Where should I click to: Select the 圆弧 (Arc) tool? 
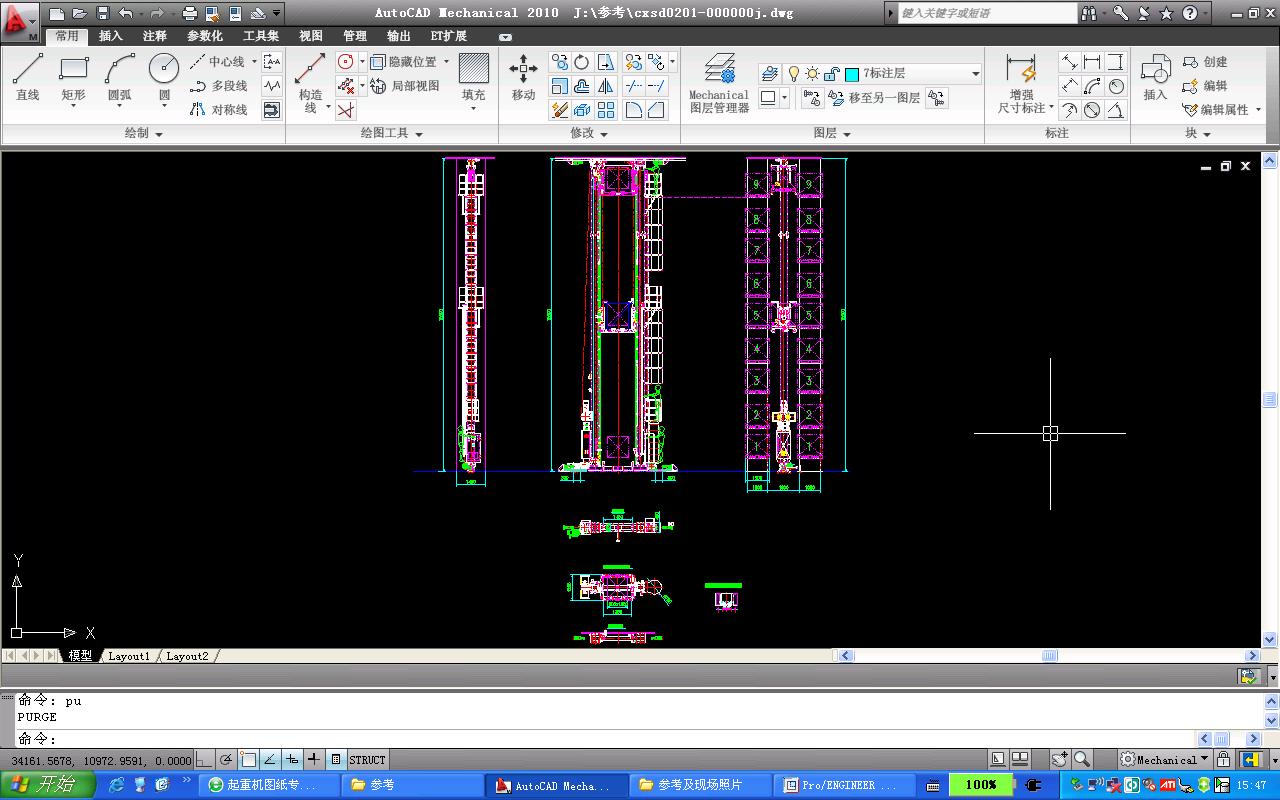pyautogui.click(x=120, y=77)
